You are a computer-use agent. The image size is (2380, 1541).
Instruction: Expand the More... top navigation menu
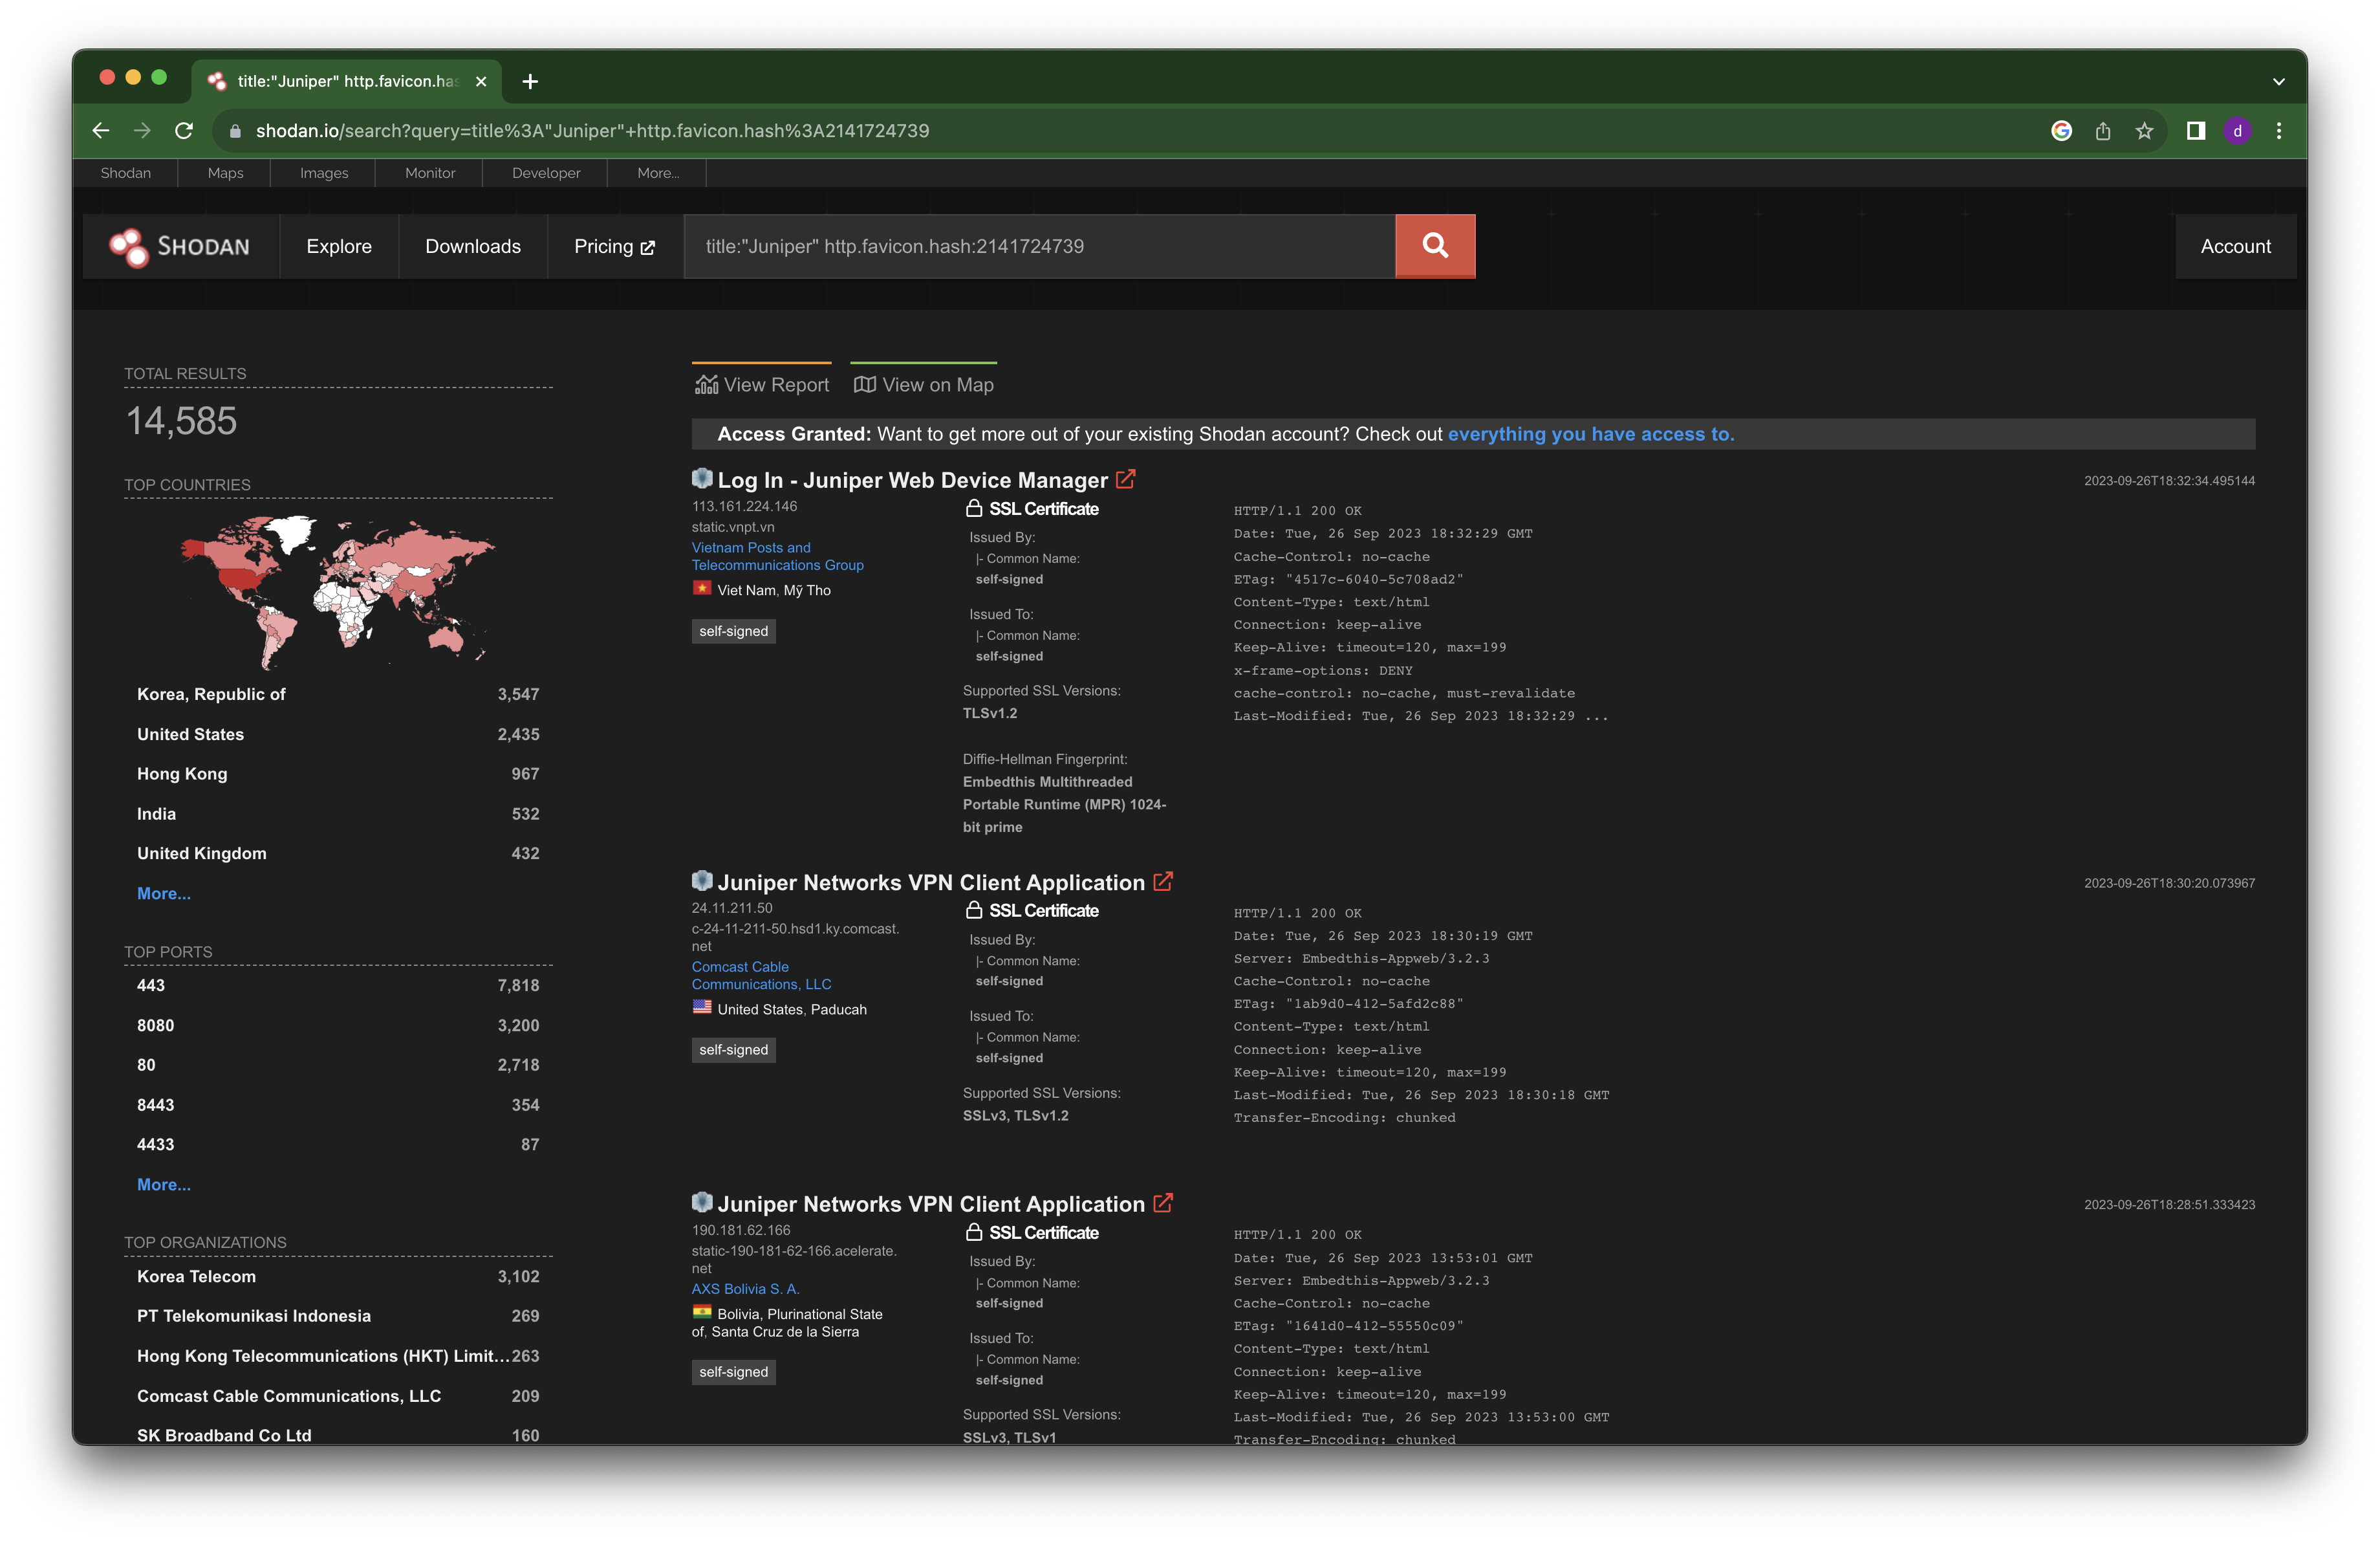tap(658, 173)
